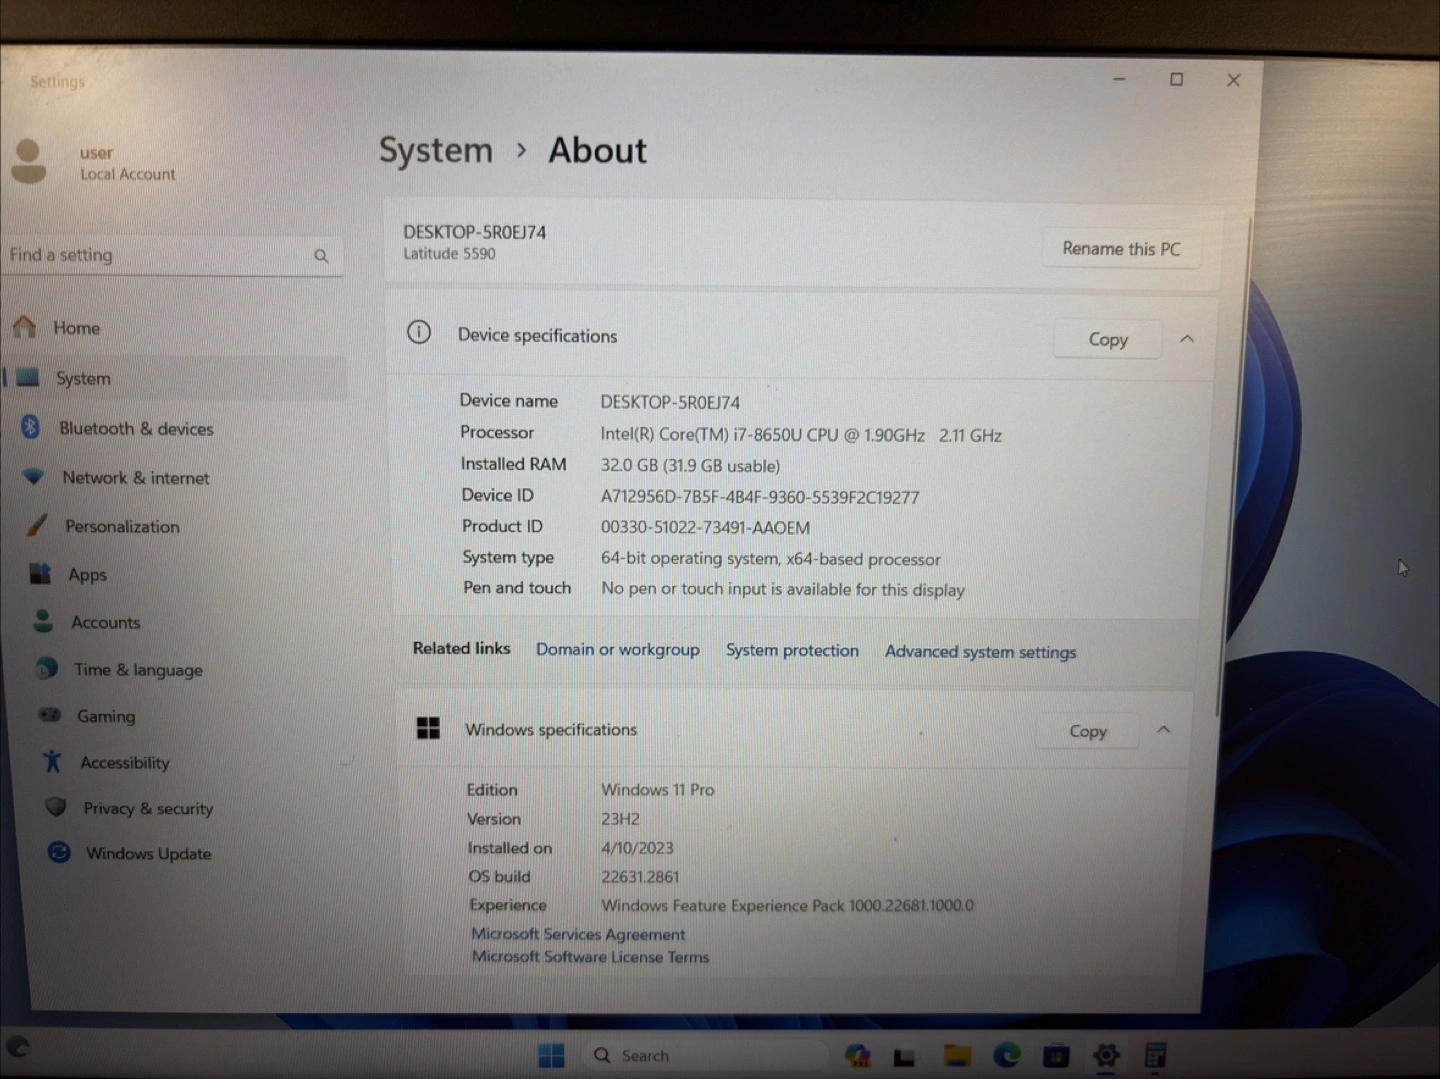
Task: Click the Settings gear taskbar icon
Action: click(x=1106, y=1056)
